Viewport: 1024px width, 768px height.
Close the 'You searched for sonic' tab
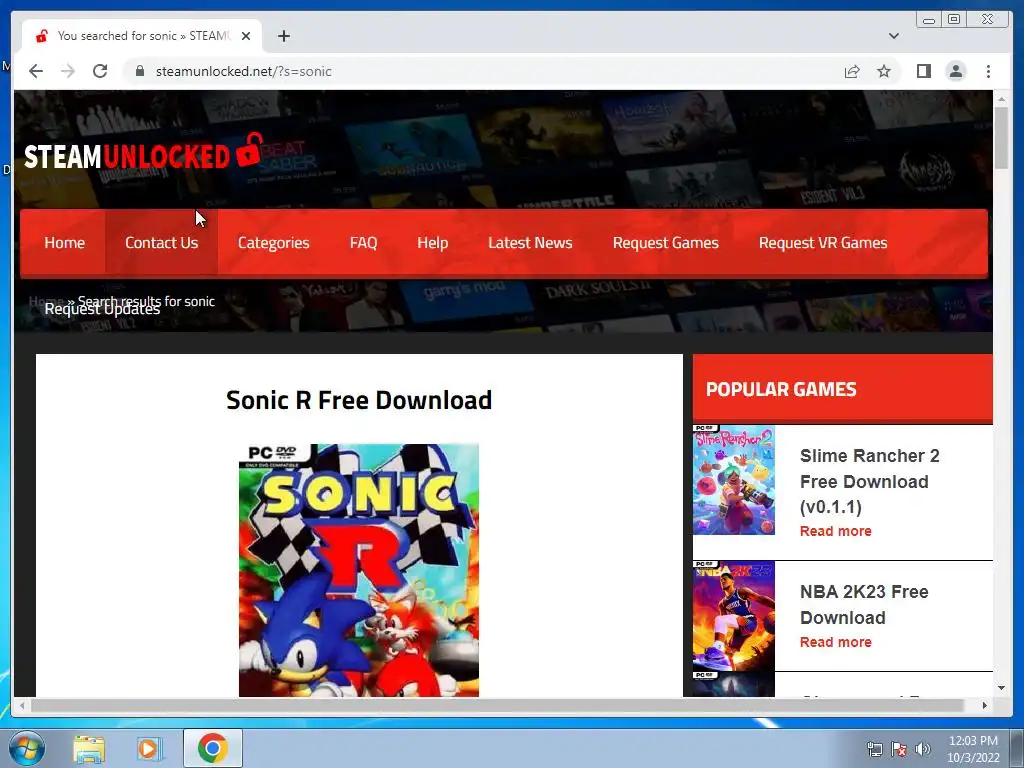246,36
